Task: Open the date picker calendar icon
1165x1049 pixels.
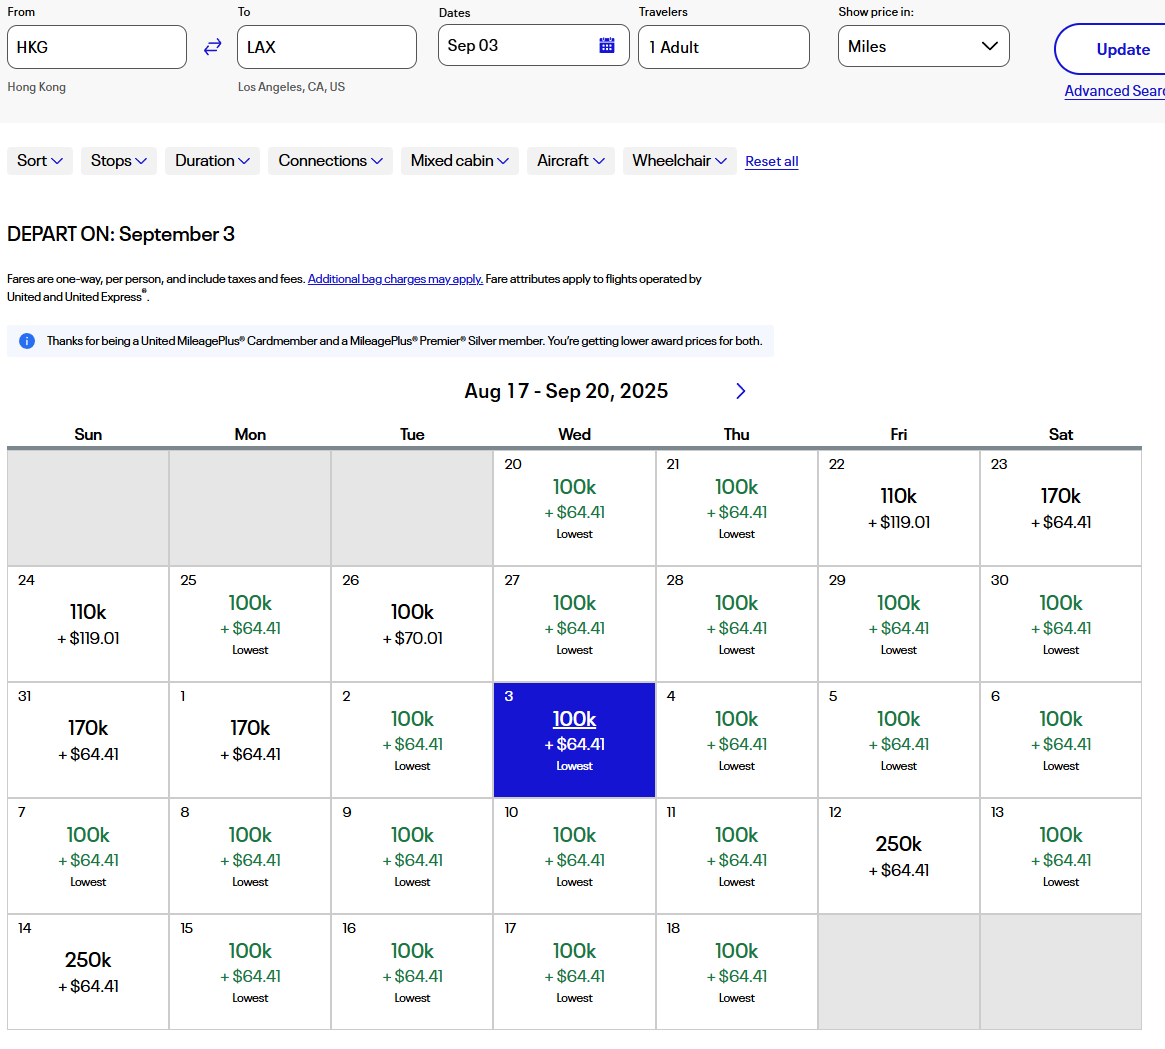Action: 607,45
